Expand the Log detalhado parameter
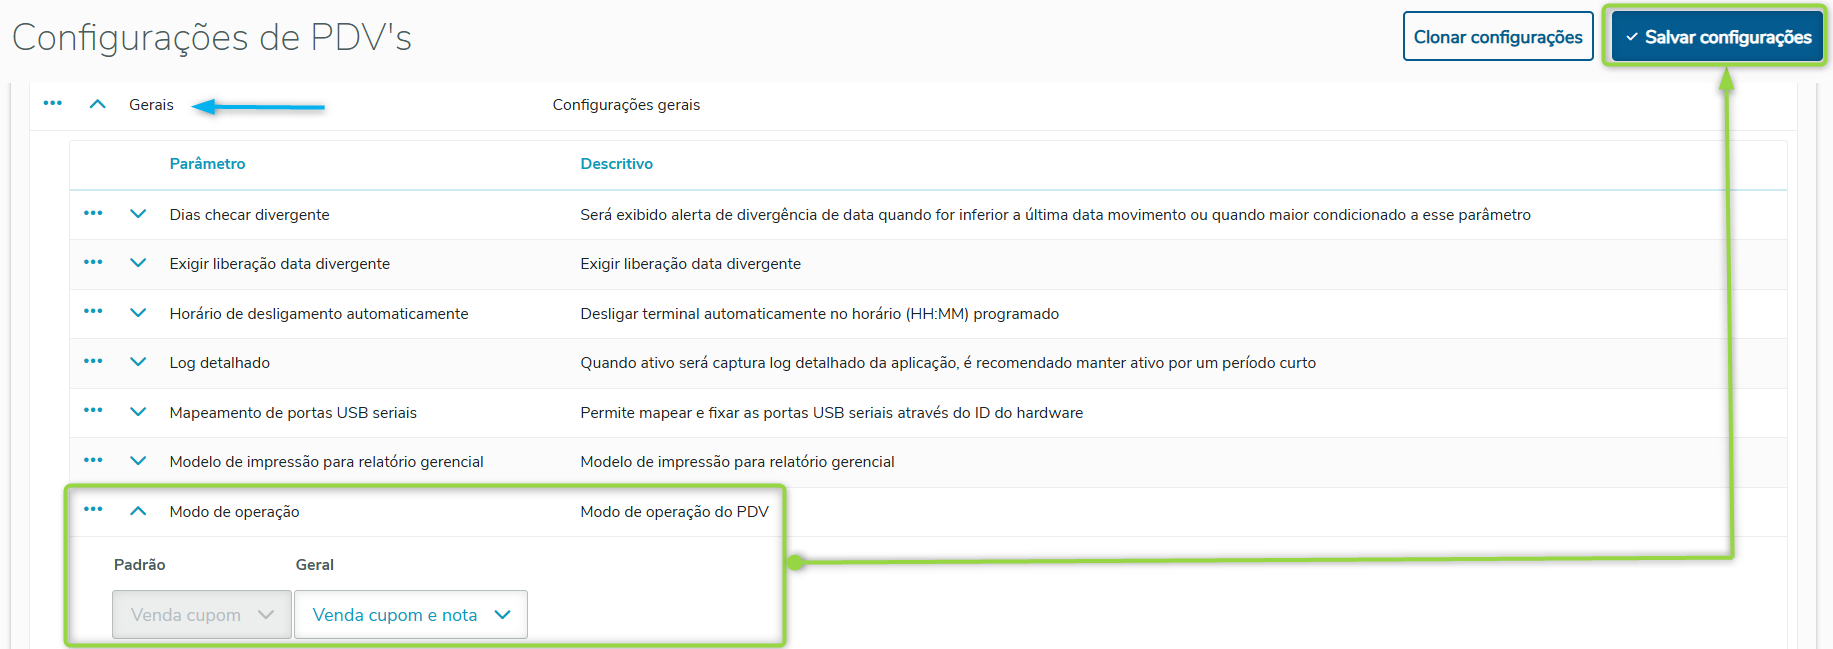 pyautogui.click(x=138, y=362)
